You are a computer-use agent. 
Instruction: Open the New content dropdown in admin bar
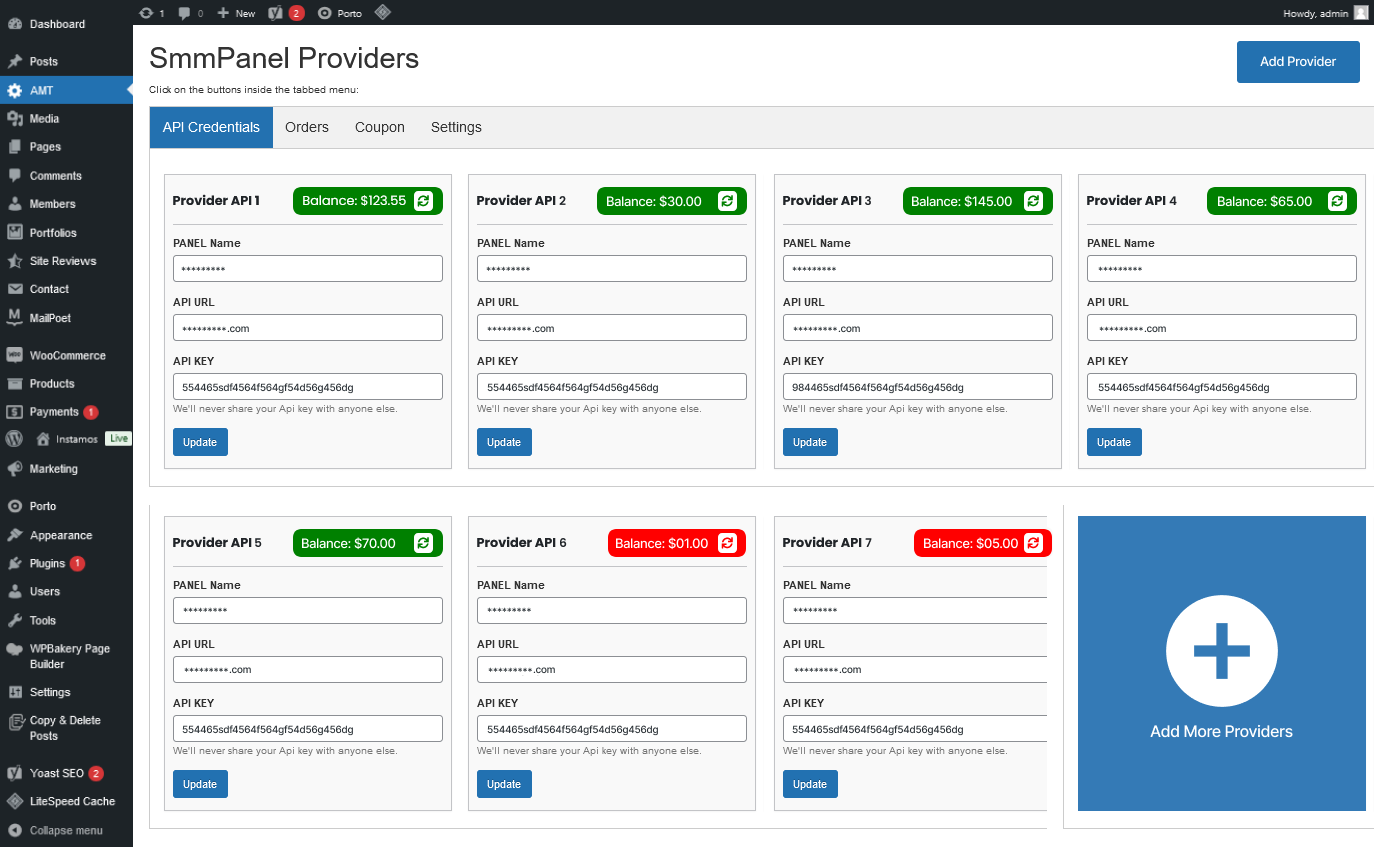point(236,13)
